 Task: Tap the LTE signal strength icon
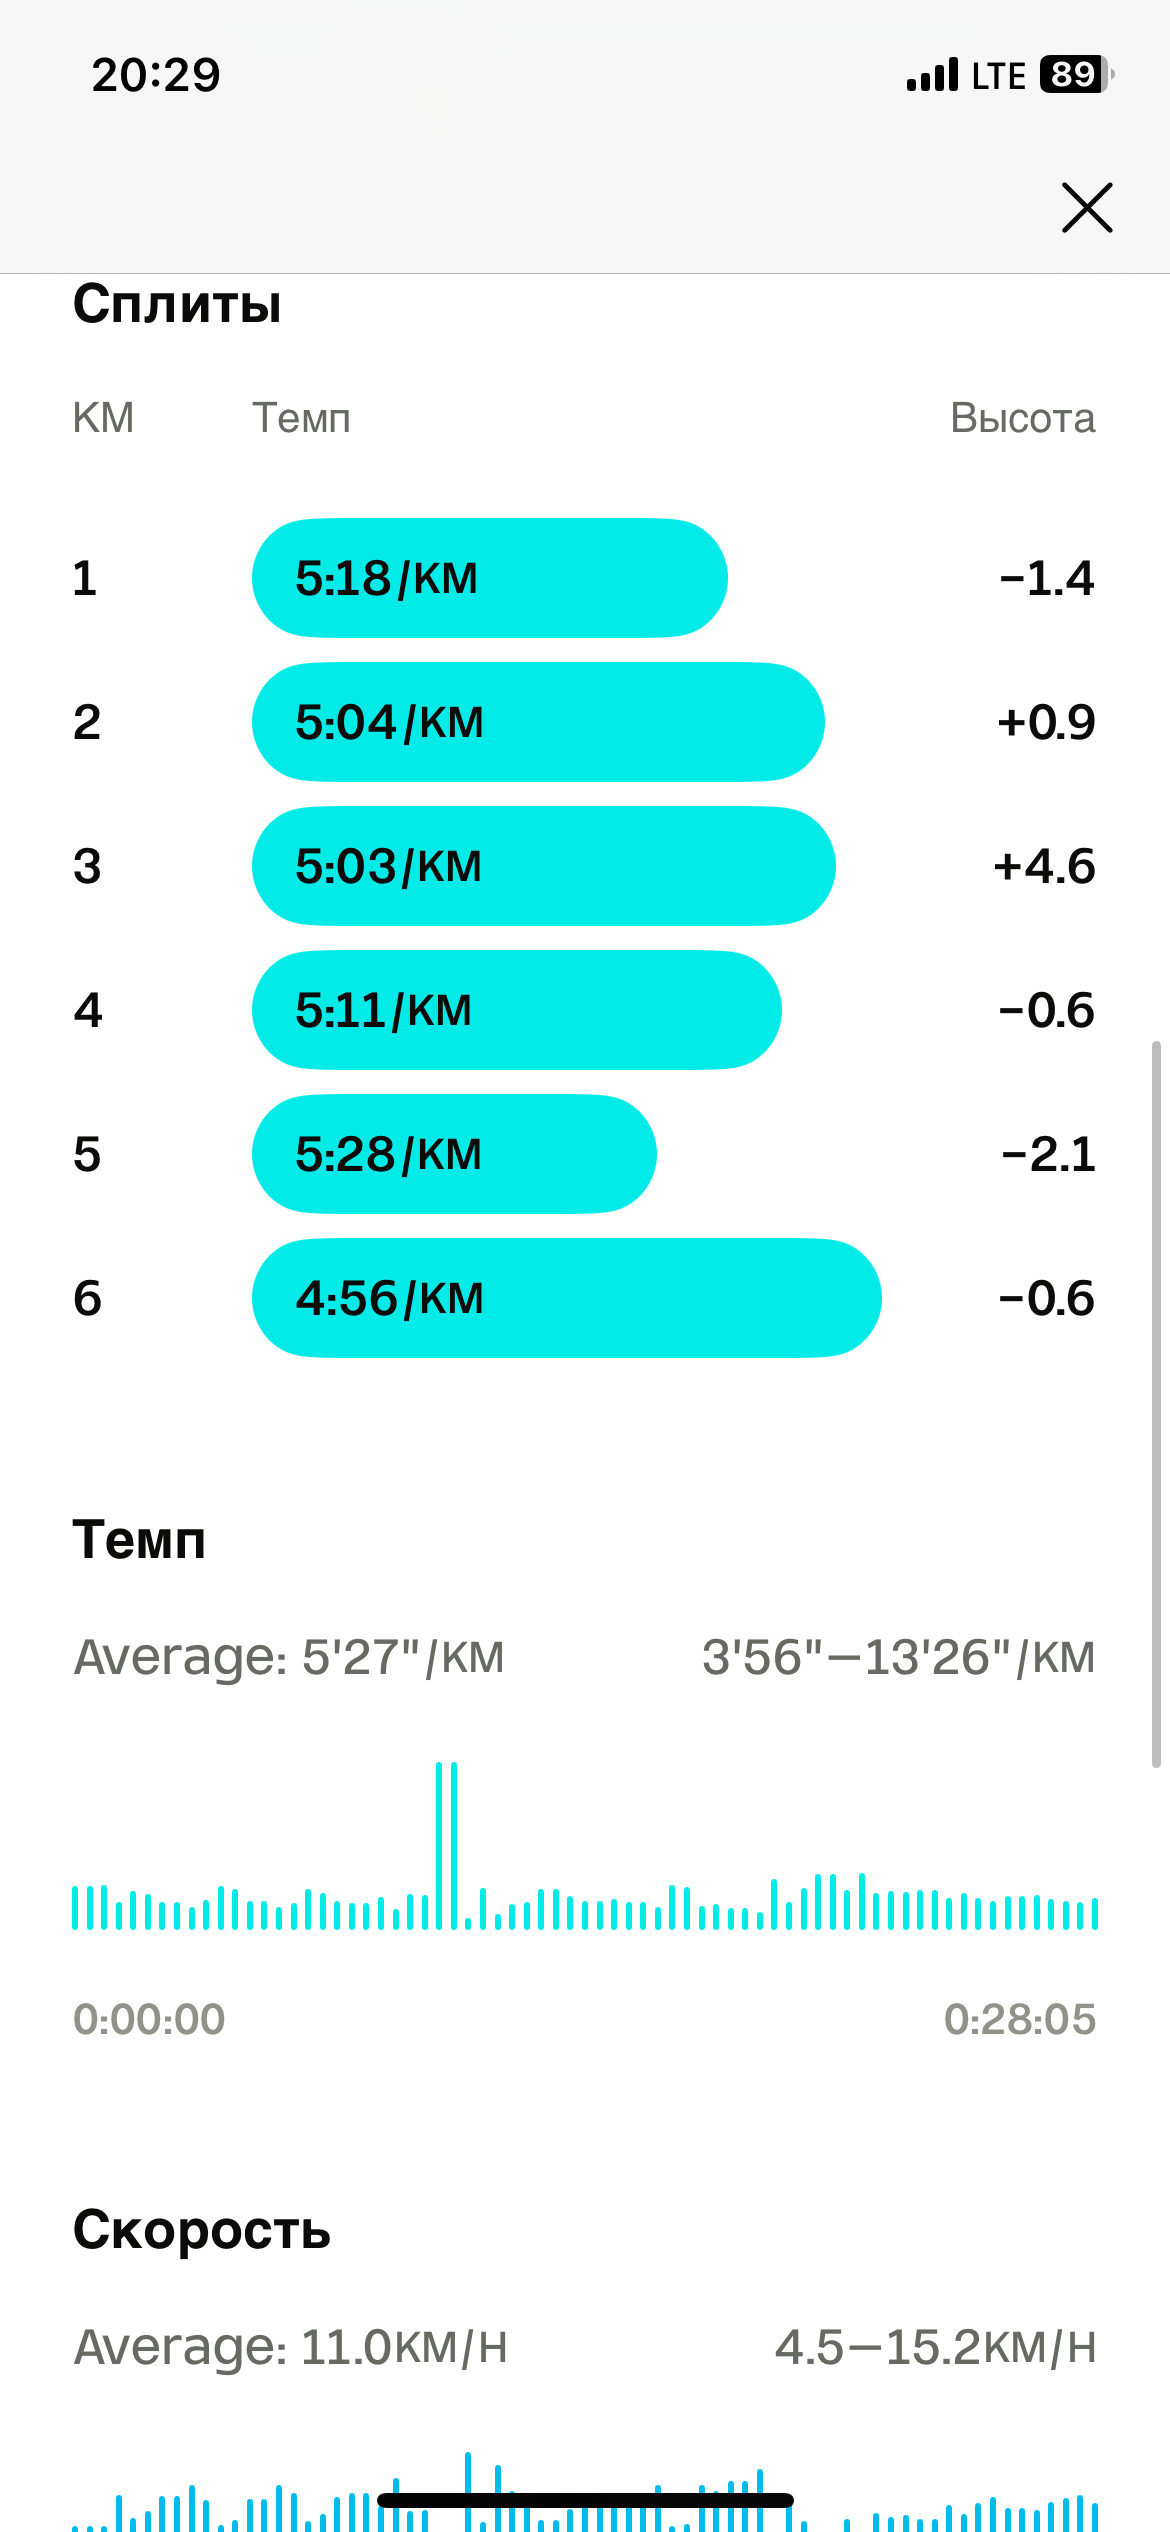tap(932, 75)
